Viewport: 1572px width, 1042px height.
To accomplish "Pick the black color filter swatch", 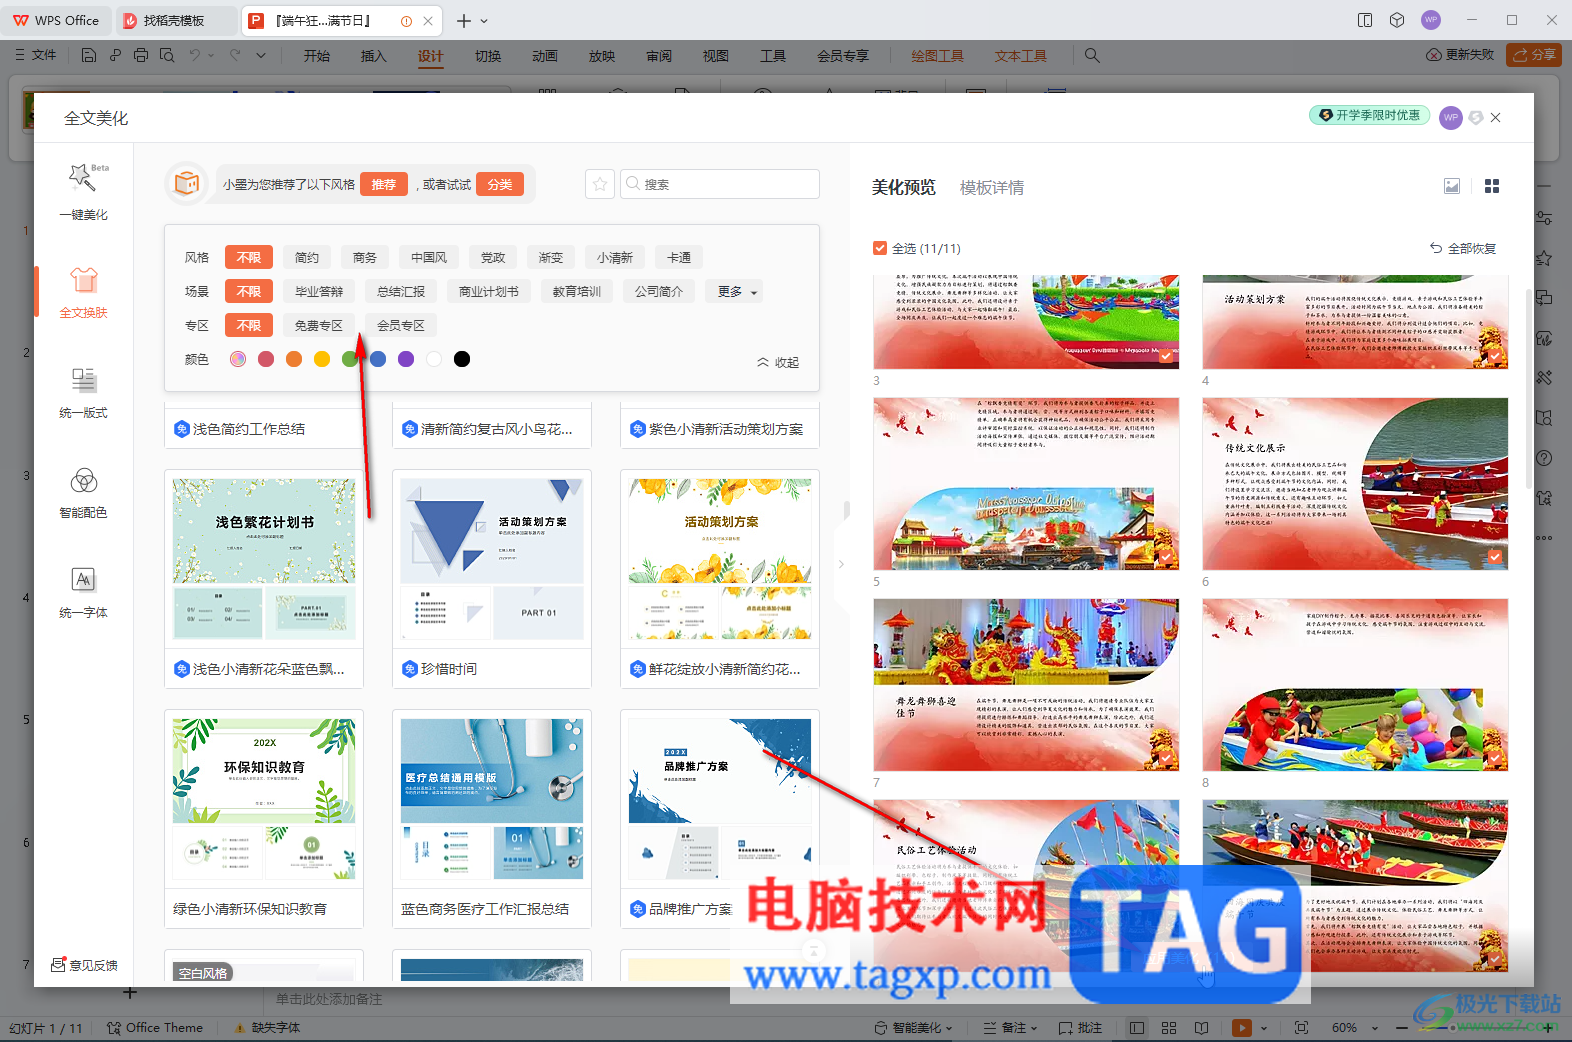I will (x=462, y=359).
